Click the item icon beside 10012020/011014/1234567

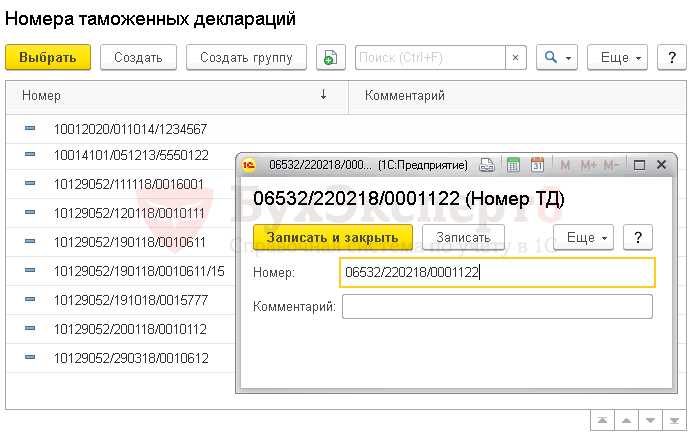[x=30, y=128]
